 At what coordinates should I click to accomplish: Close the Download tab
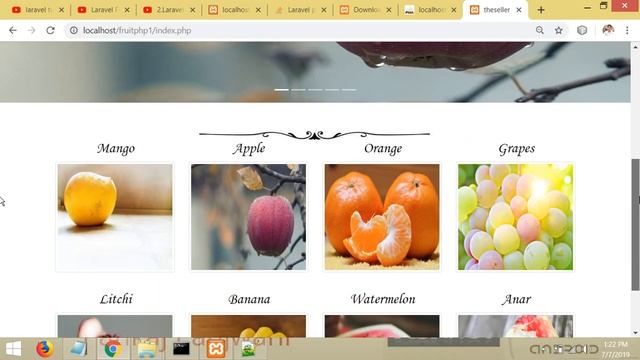(389, 10)
